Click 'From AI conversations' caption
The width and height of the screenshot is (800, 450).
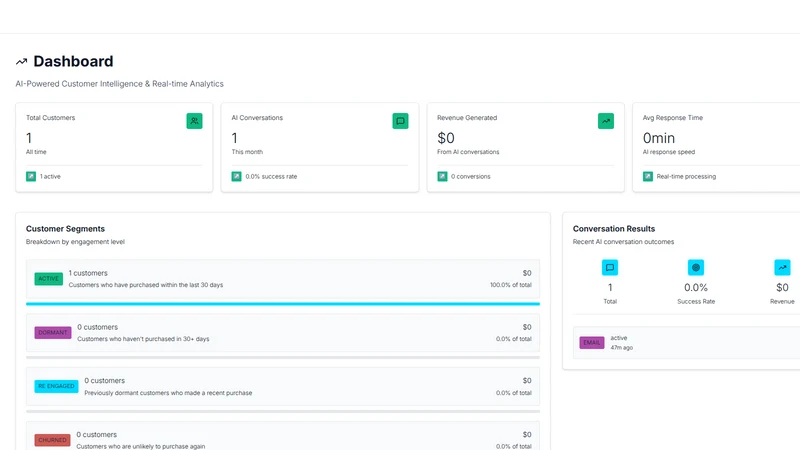pyautogui.click(x=468, y=152)
